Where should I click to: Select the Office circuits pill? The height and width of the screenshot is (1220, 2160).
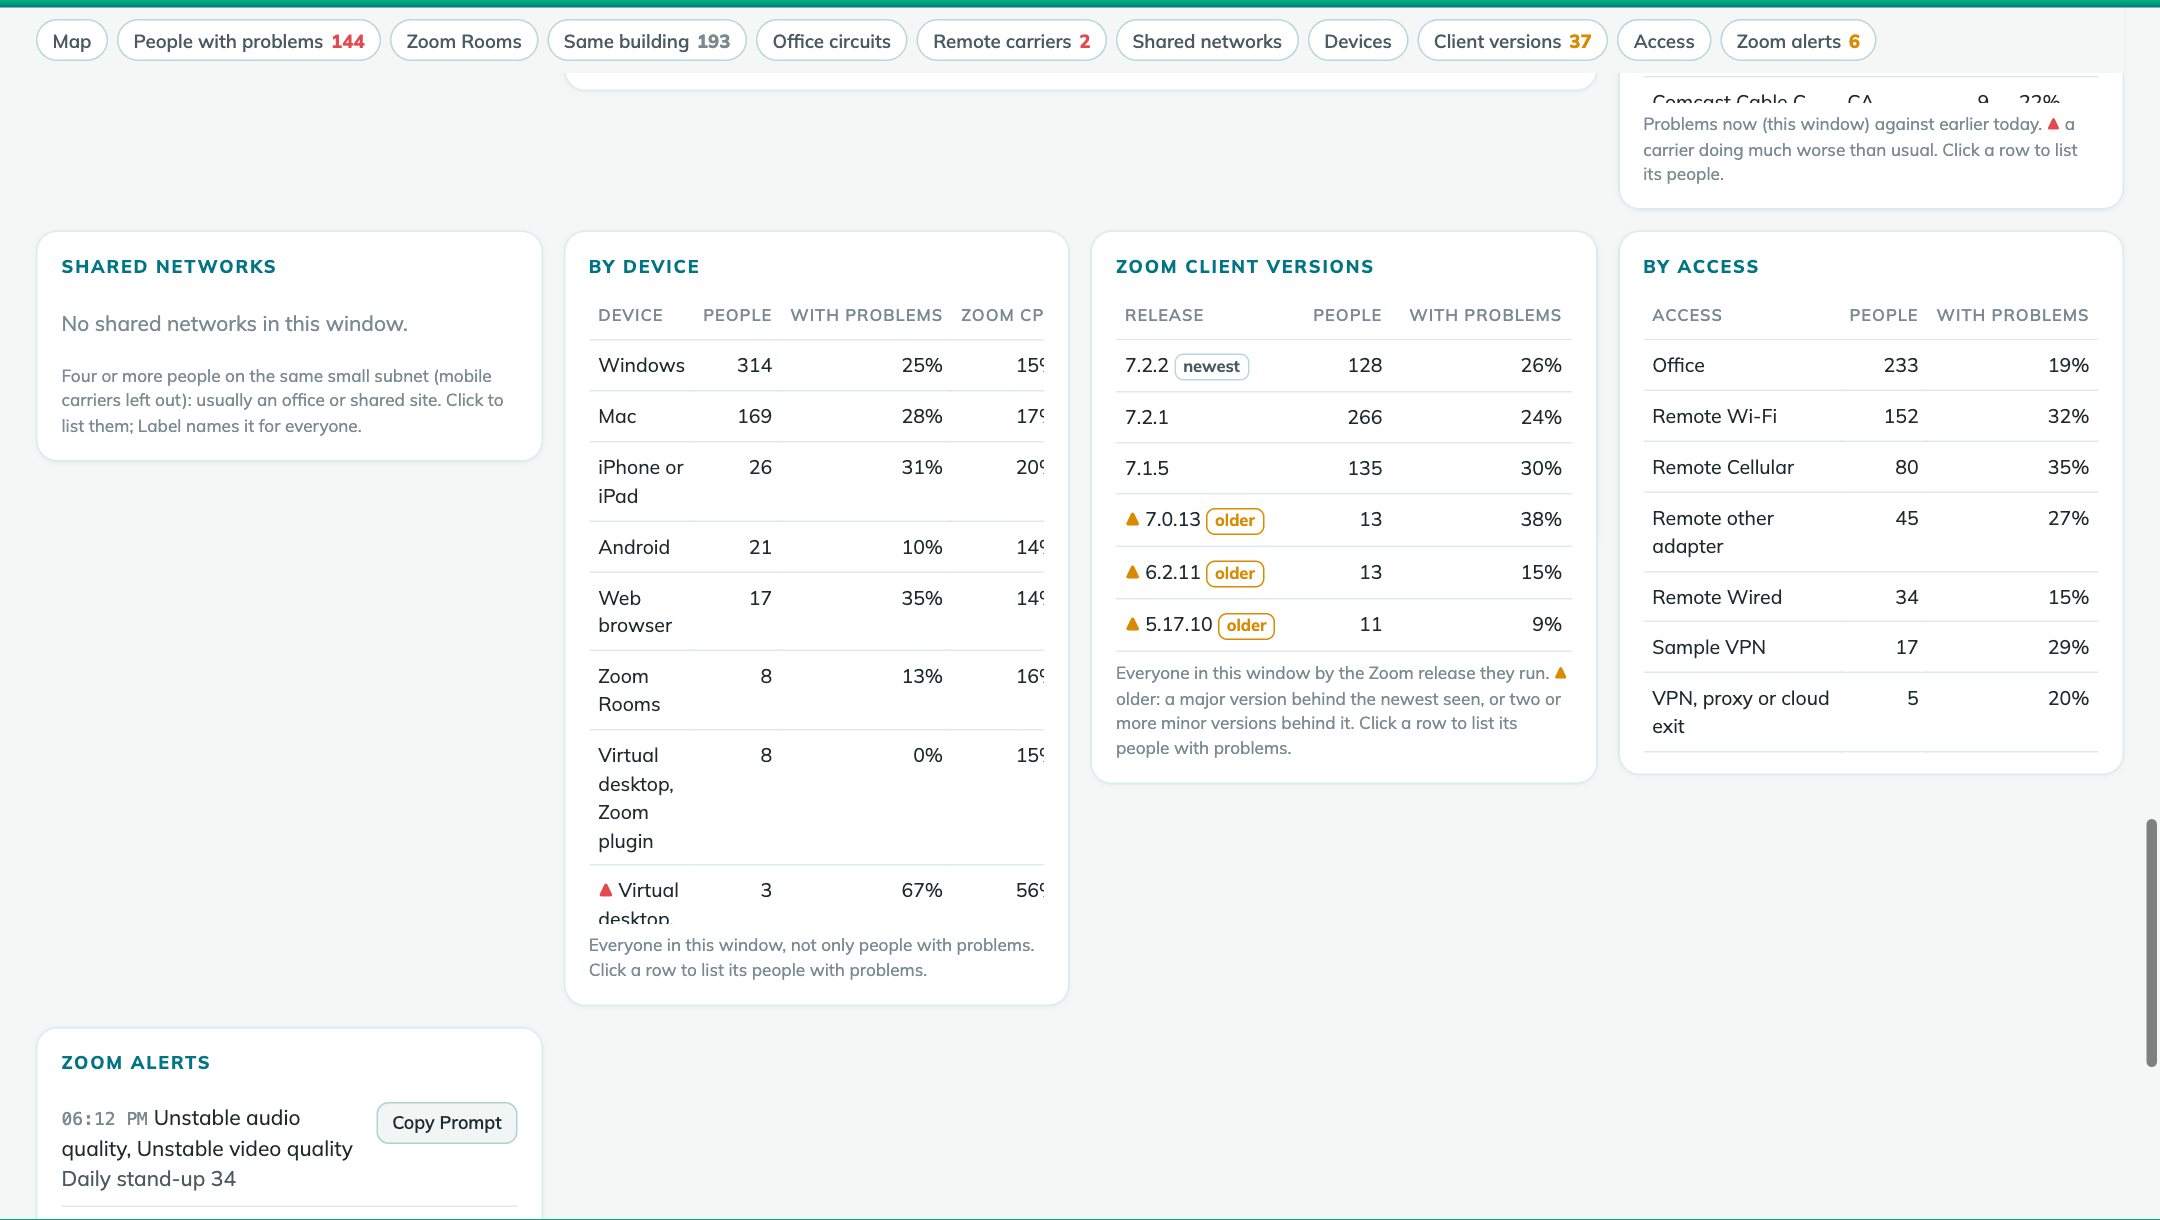pos(831,41)
